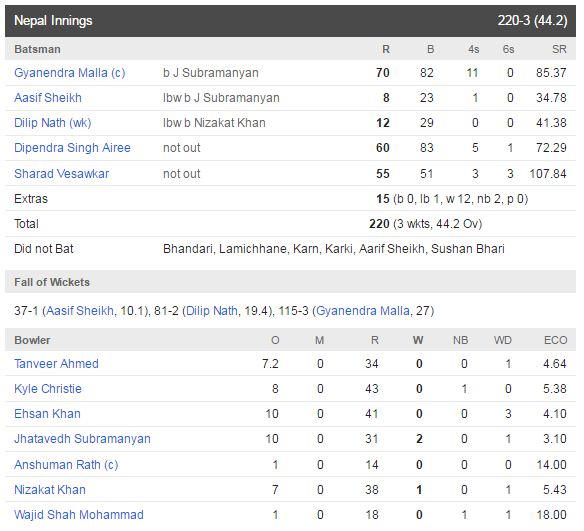This screenshot has width=584, height=531.
Task: Open Nizakat Khan bowler profile
Action: [x=50, y=490]
